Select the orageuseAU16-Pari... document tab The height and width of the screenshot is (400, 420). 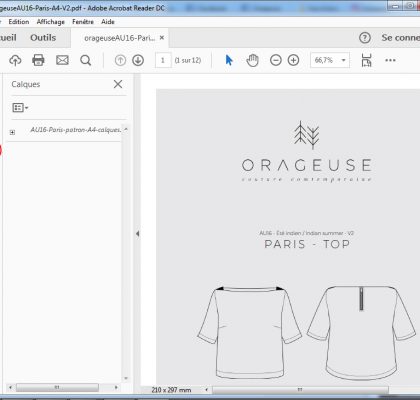(119, 38)
